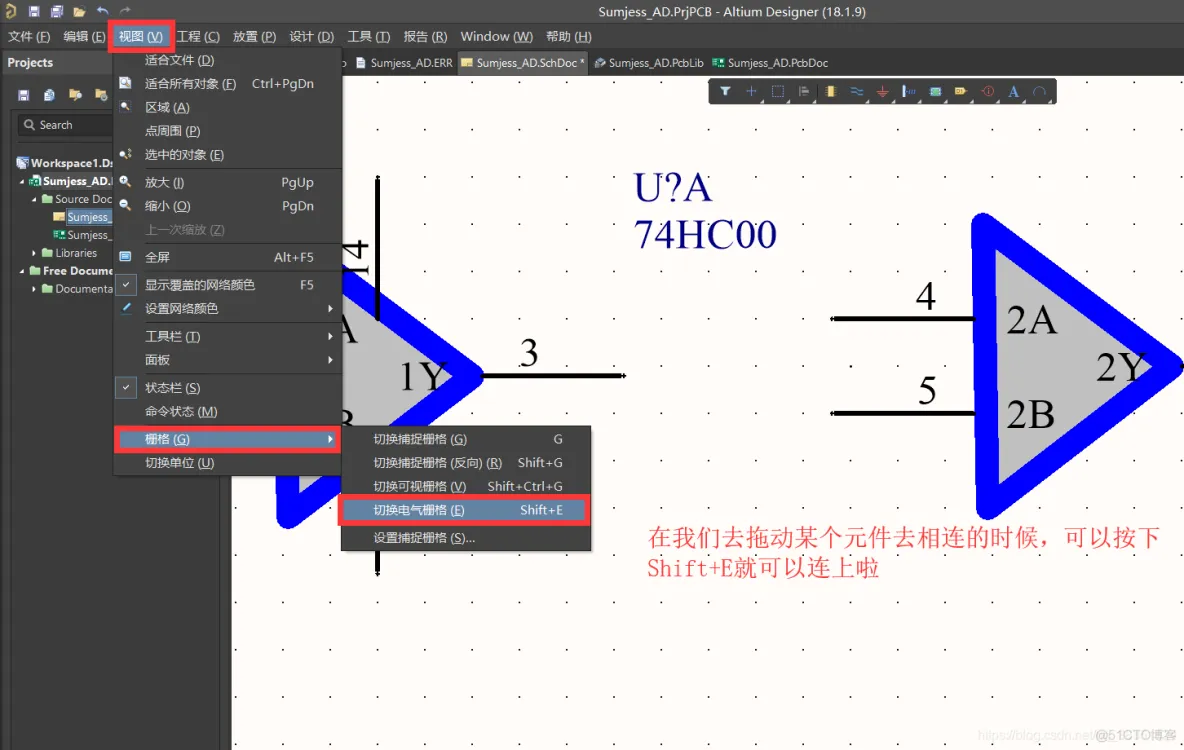Viewport: 1184px width, 750px height.
Task: Select the place part component tool
Action: [831, 91]
